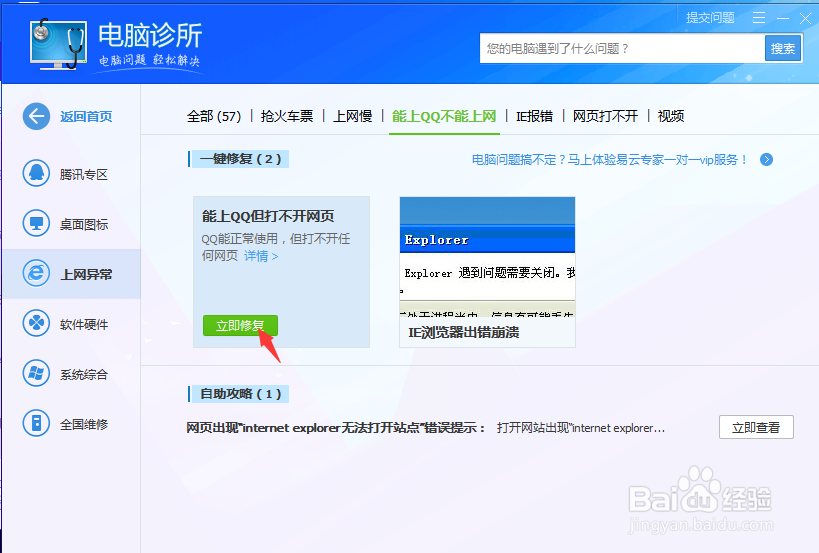This screenshot has width=819, height=553.
Task: Click the 搜索 search button
Action: (782, 49)
